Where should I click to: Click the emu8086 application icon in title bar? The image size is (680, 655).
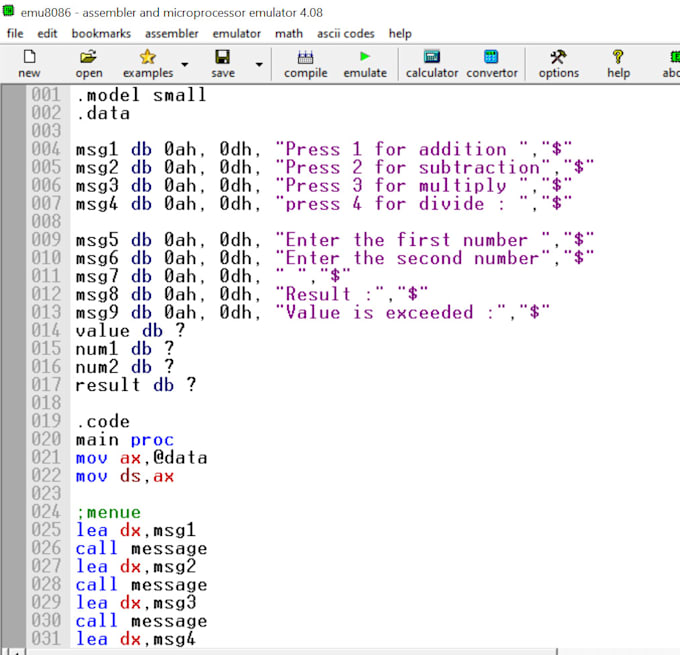tap(8, 10)
